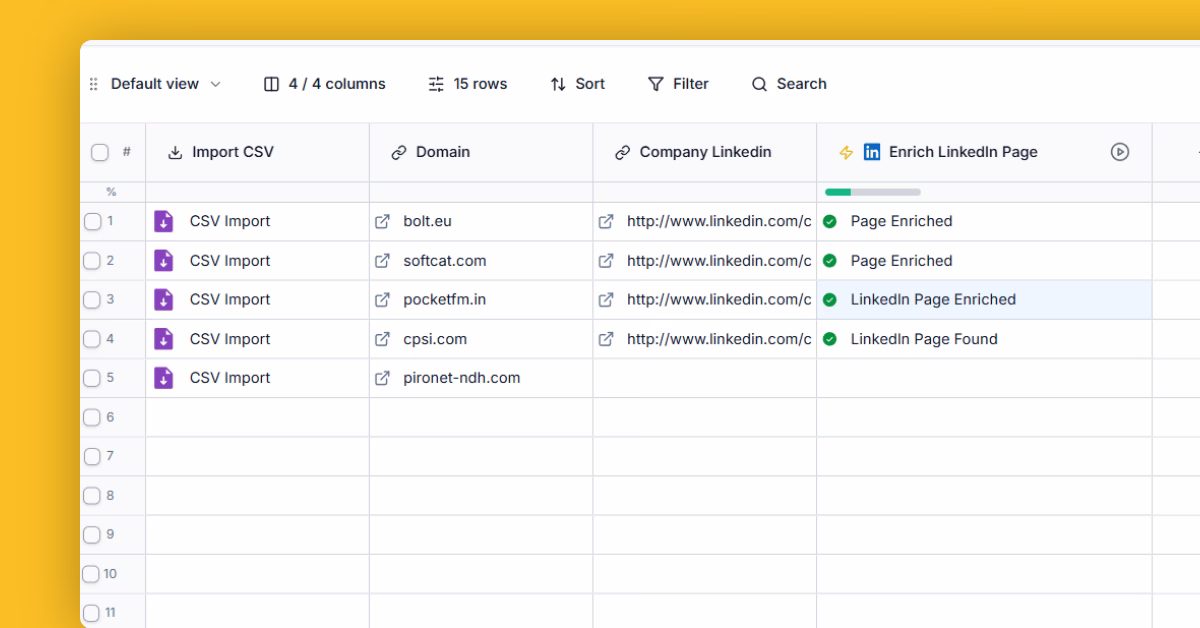1200x628 pixels.
Task: Click the softcat.com domain cell
Action: pyautogui.click(x=481, y=261)
